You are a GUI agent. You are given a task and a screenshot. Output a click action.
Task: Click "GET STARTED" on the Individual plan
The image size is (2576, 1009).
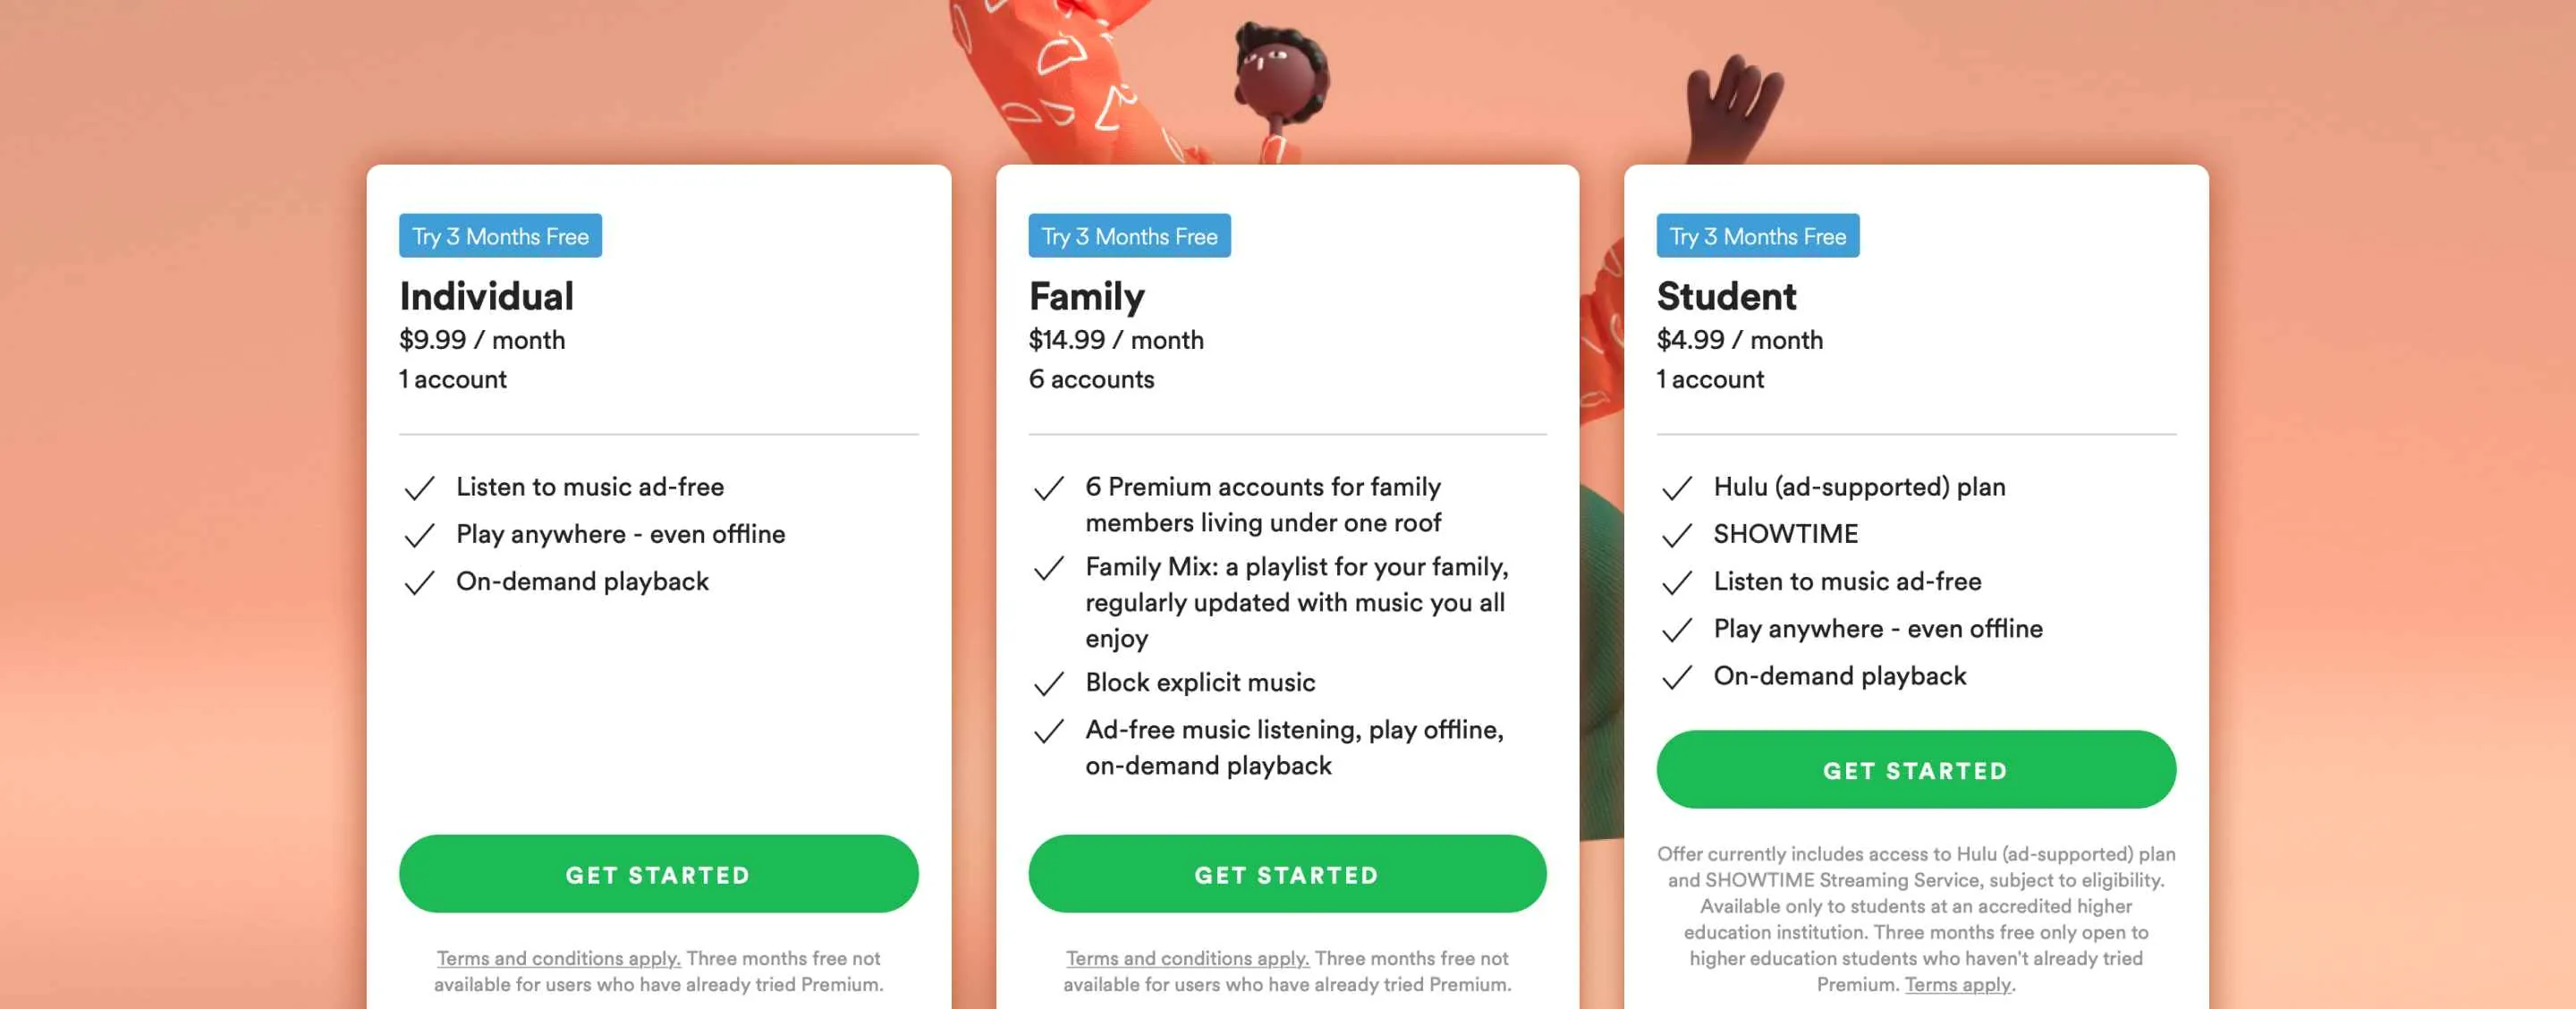659,874
